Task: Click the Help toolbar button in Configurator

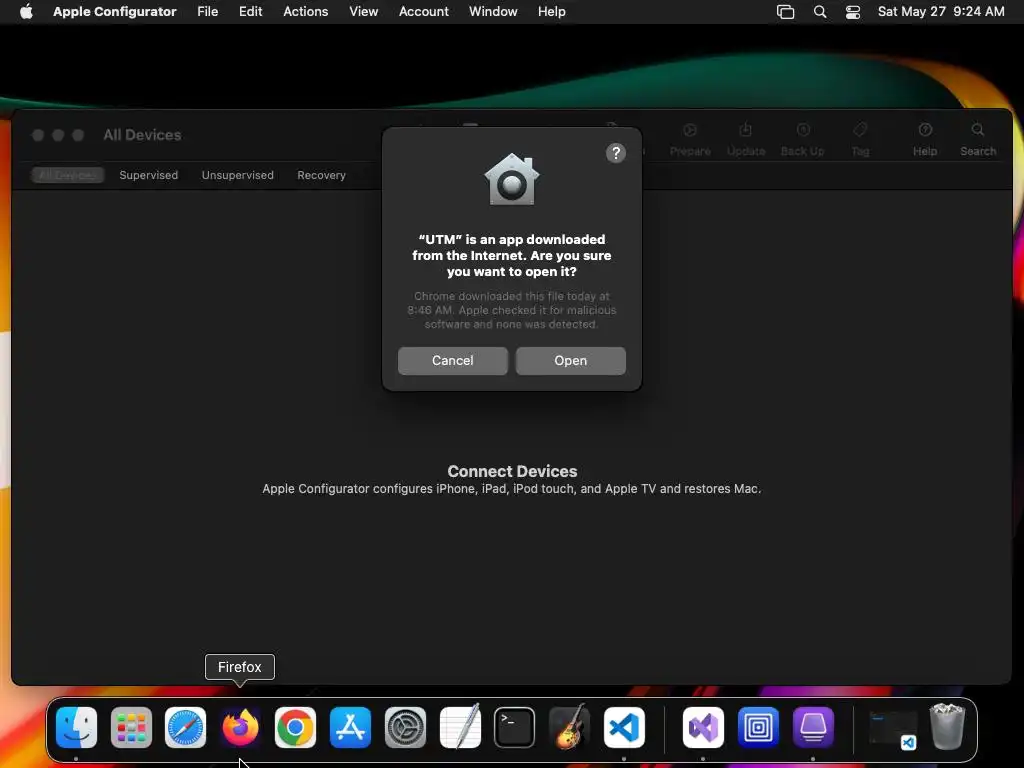Action: click(x=925, y=140)
